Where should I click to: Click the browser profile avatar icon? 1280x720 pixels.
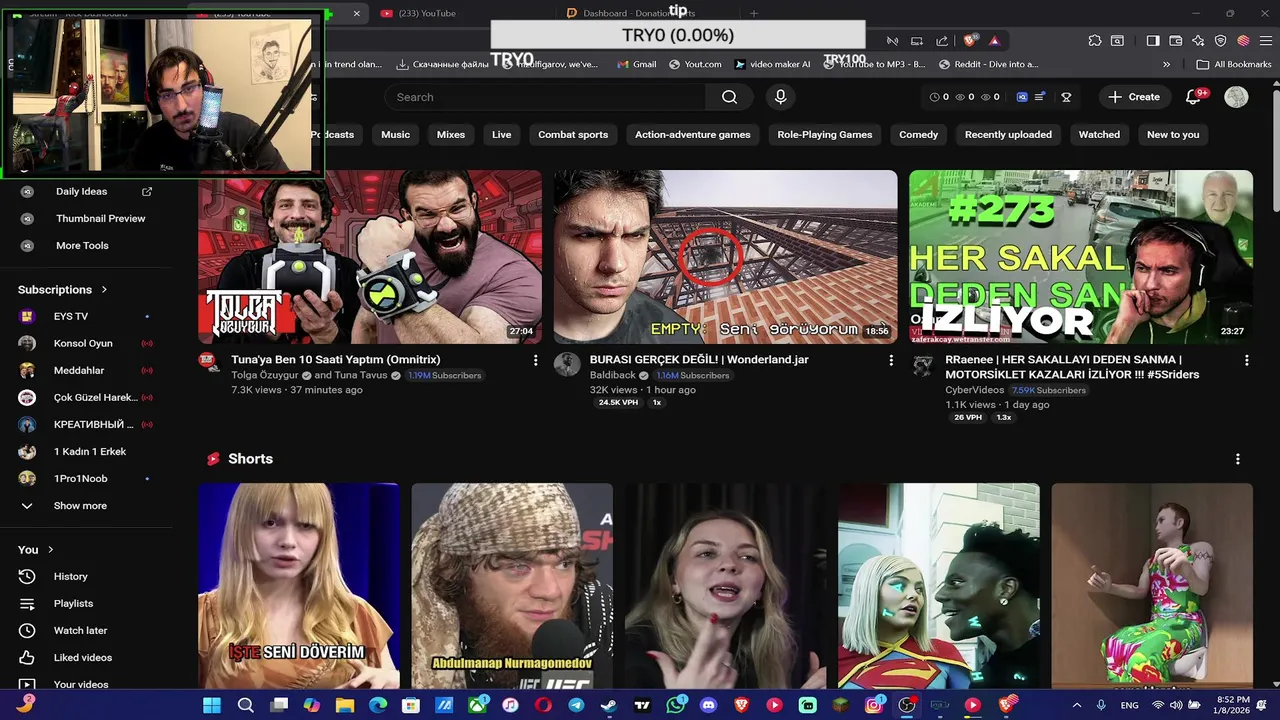(x=1243, y=40)
